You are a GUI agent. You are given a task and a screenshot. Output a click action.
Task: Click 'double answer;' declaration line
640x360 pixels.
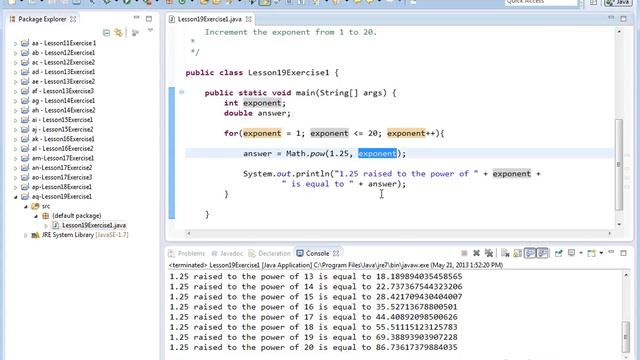coord(257,113)
